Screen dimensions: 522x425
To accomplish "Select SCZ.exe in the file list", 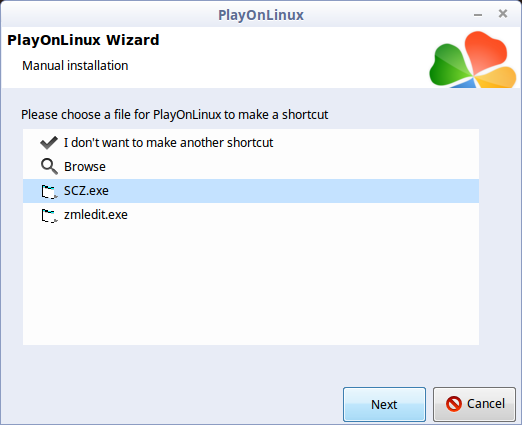I will pos(251,191).
